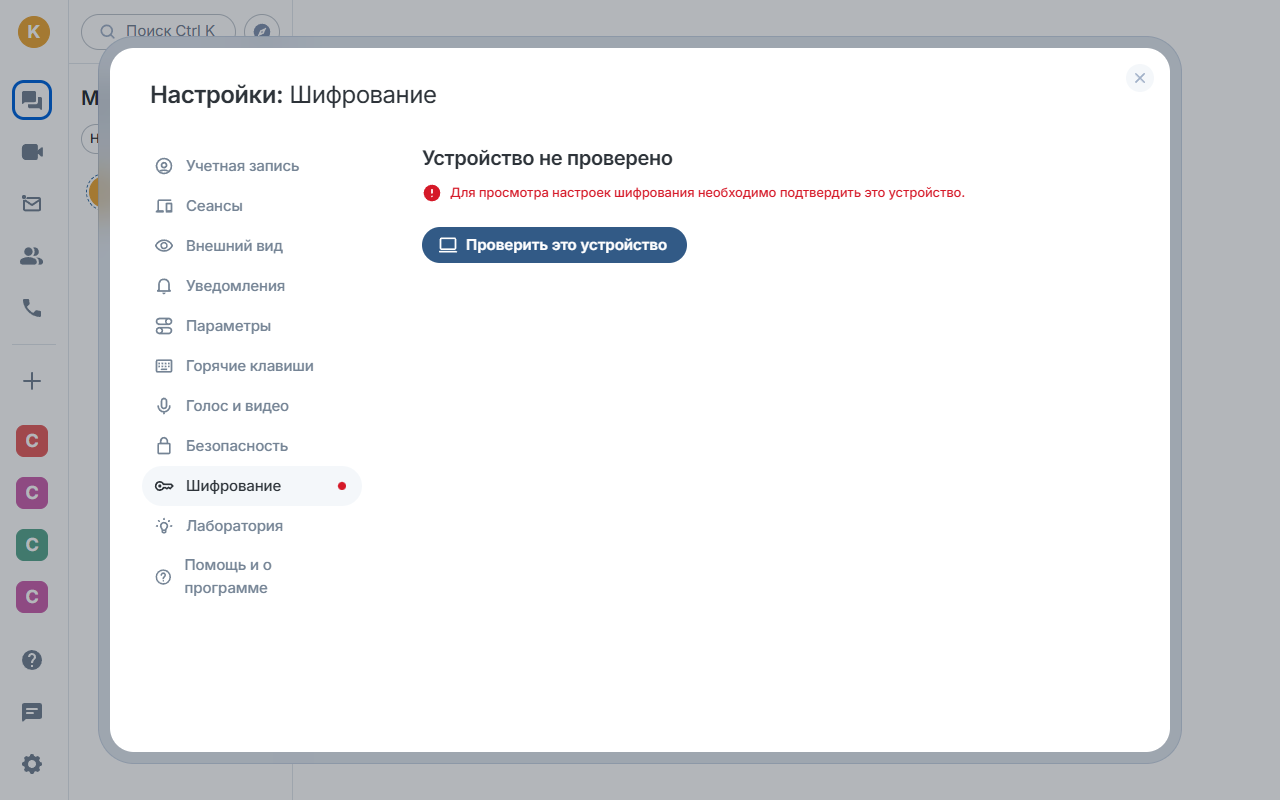1280x800 pixels.
Task: Open the Безопасность settings tab
Action: click(x=252, y=446)
